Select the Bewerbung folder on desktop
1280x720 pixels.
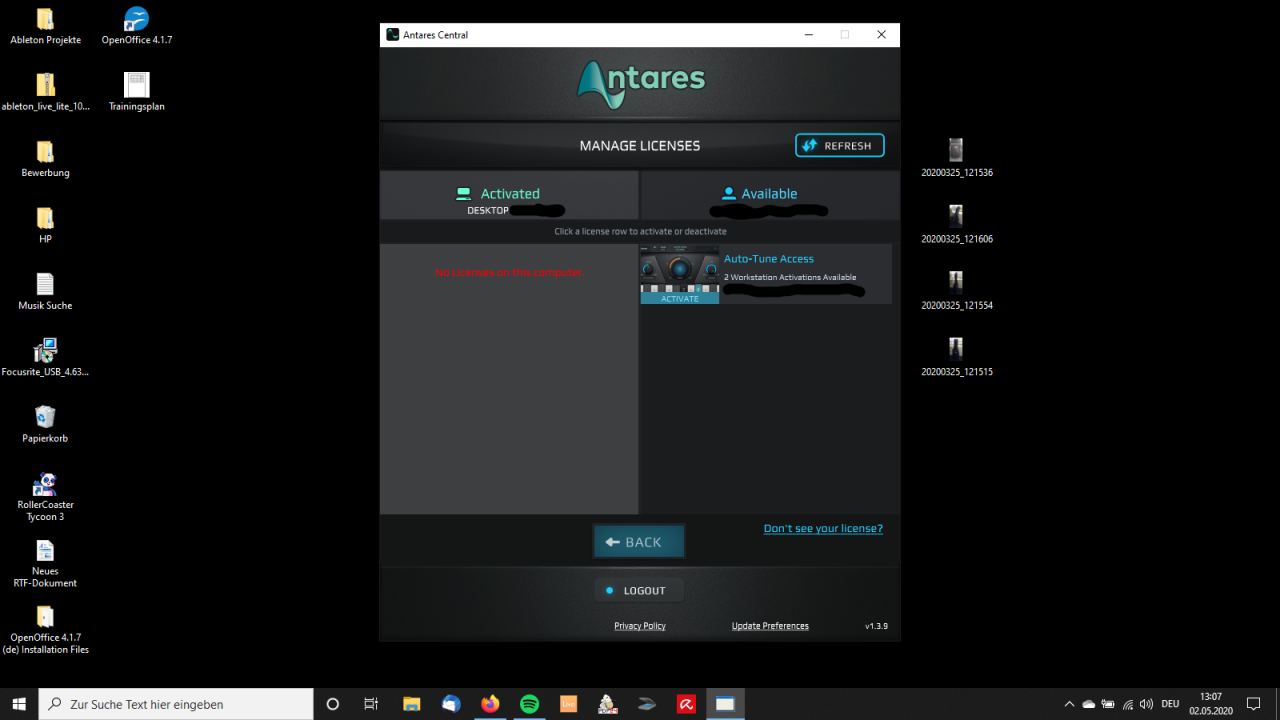tap(45, 159)
